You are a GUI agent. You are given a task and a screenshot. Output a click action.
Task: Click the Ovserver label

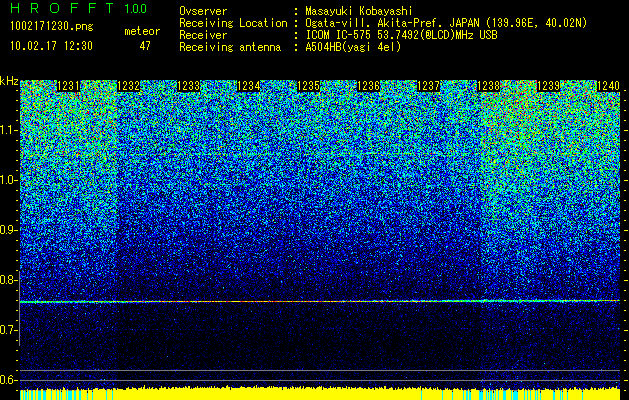pos(203,11)
